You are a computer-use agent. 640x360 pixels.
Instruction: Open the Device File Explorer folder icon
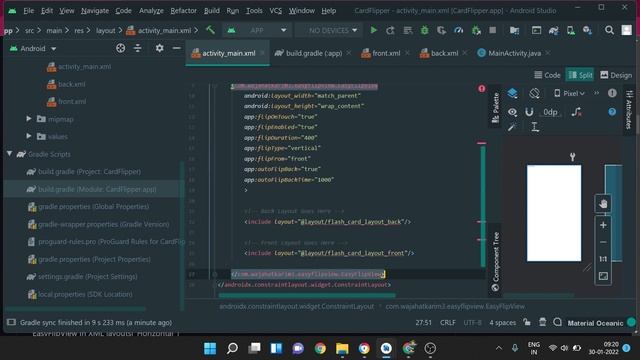(x=514, y=30)
